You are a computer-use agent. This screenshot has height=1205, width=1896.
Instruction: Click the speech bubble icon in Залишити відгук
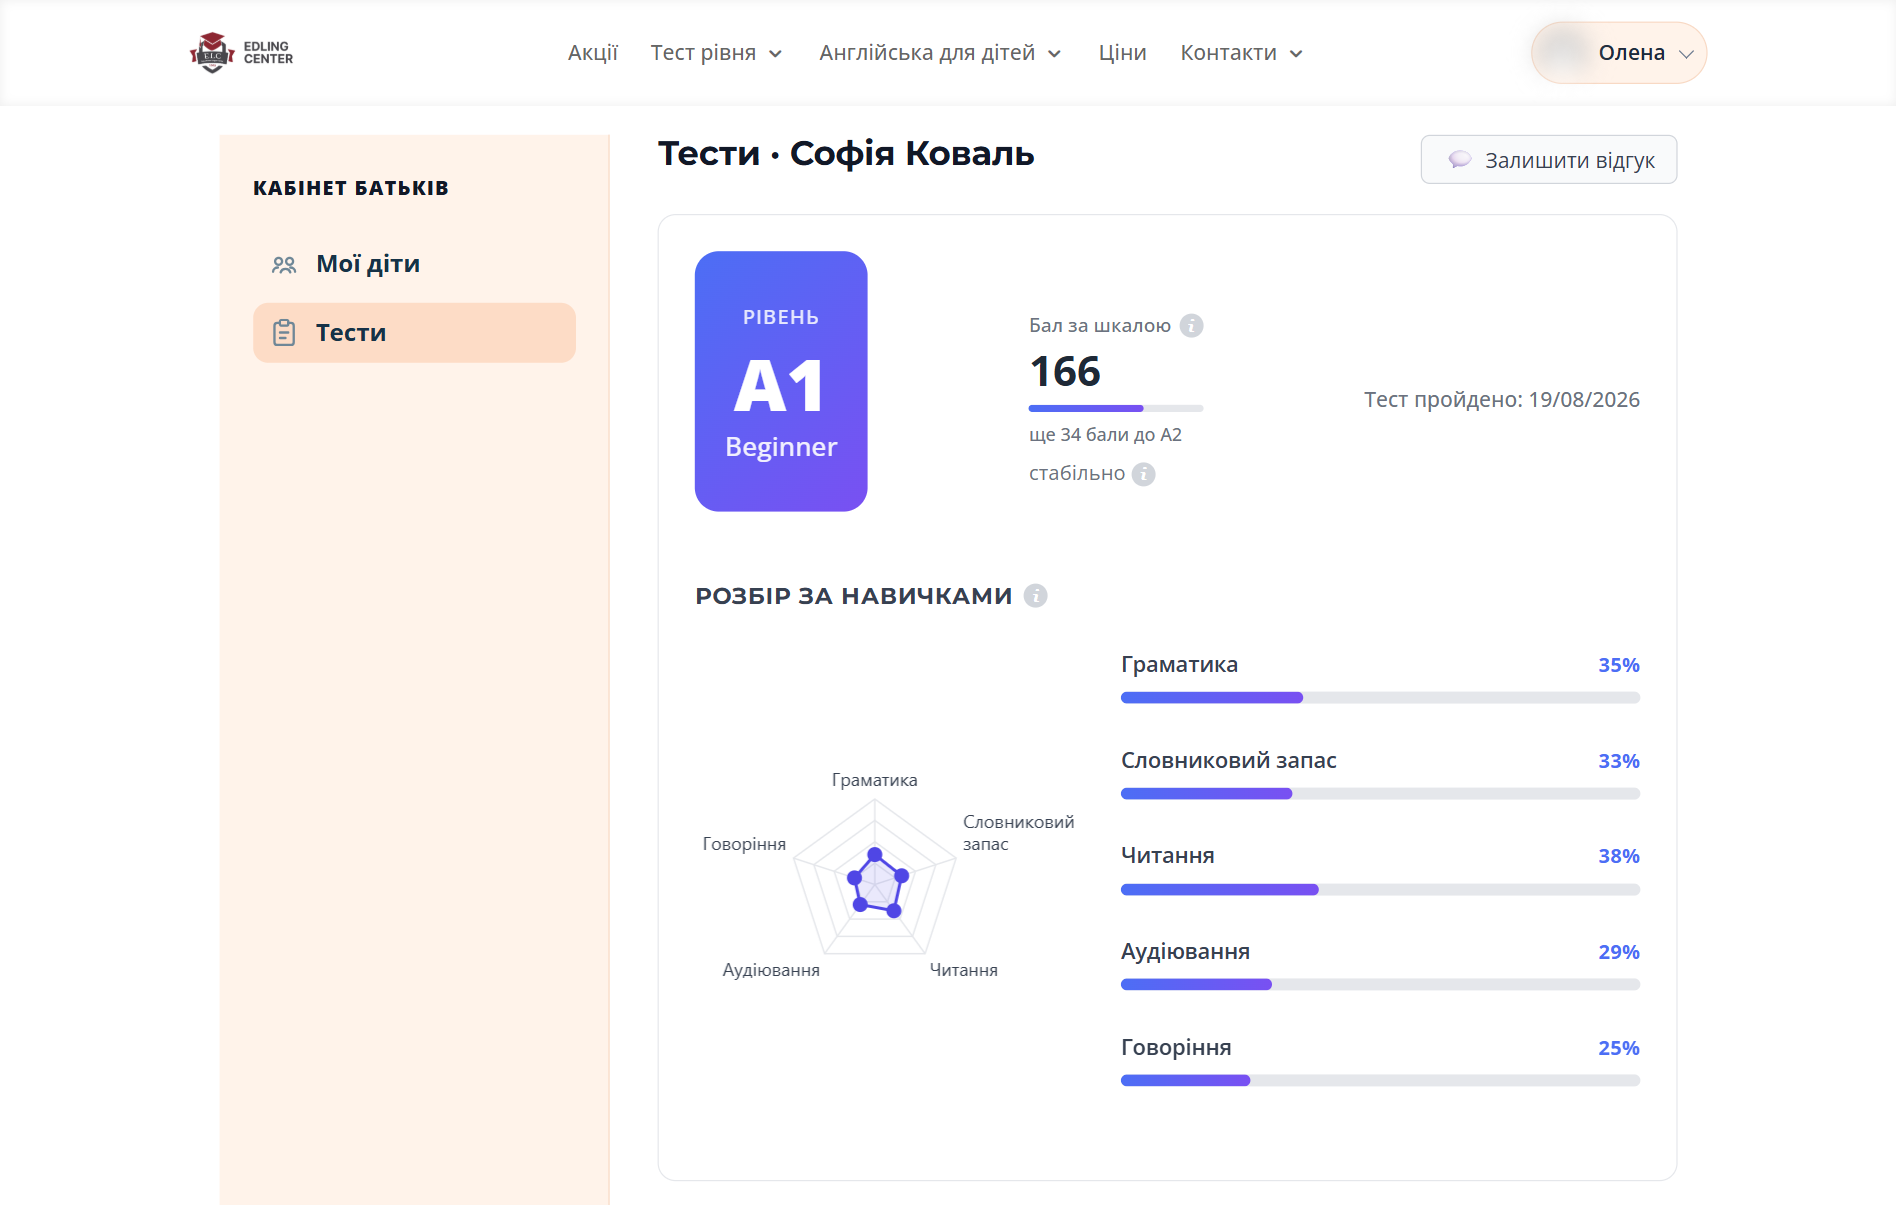click(1460, 160)
